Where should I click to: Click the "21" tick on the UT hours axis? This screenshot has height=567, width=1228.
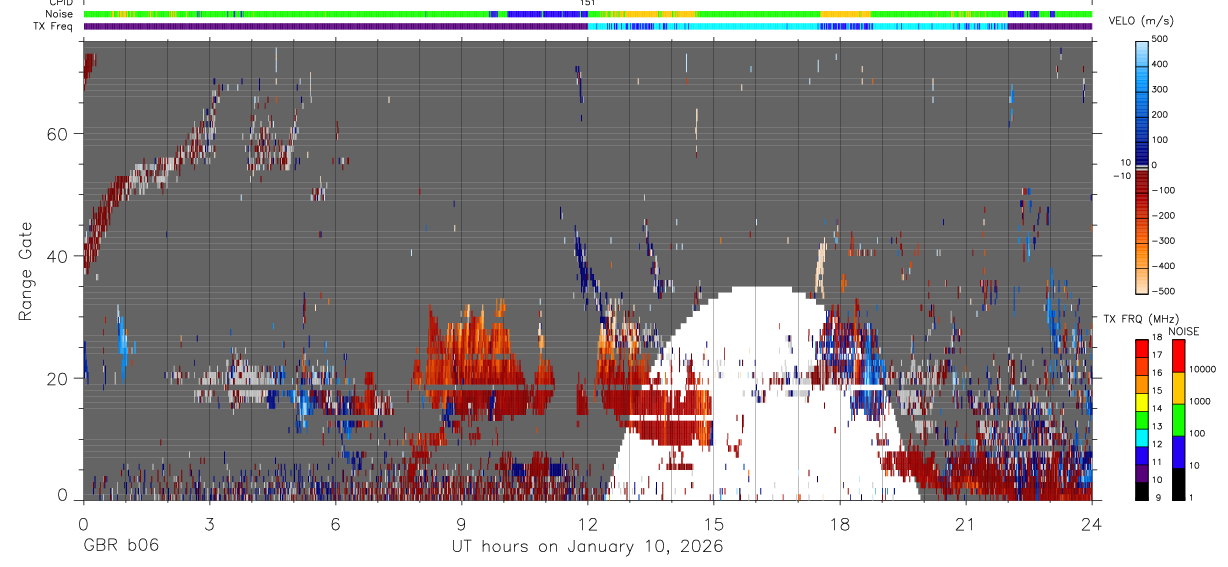[965, 524]
